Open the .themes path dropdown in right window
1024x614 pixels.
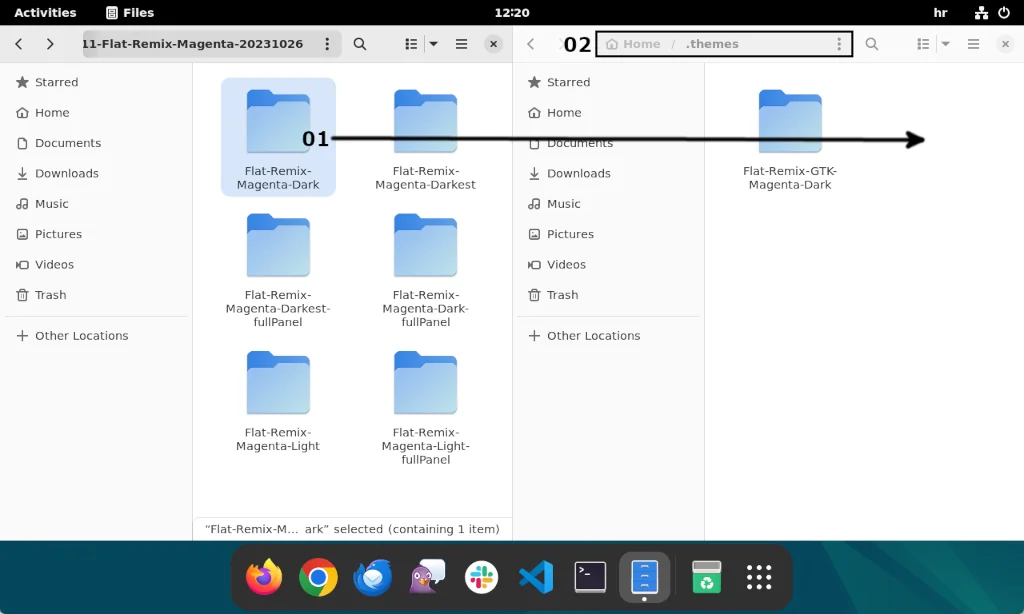click(838, 43)
